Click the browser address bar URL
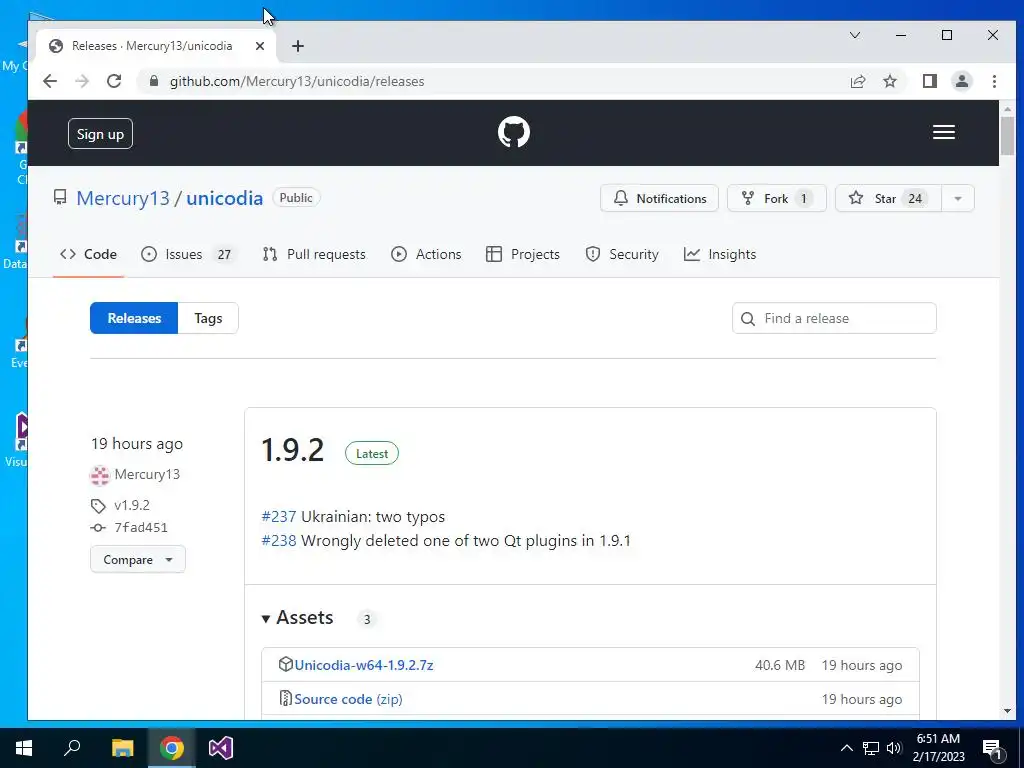This screenshot has width=1024, height=768. pos(297,82)
